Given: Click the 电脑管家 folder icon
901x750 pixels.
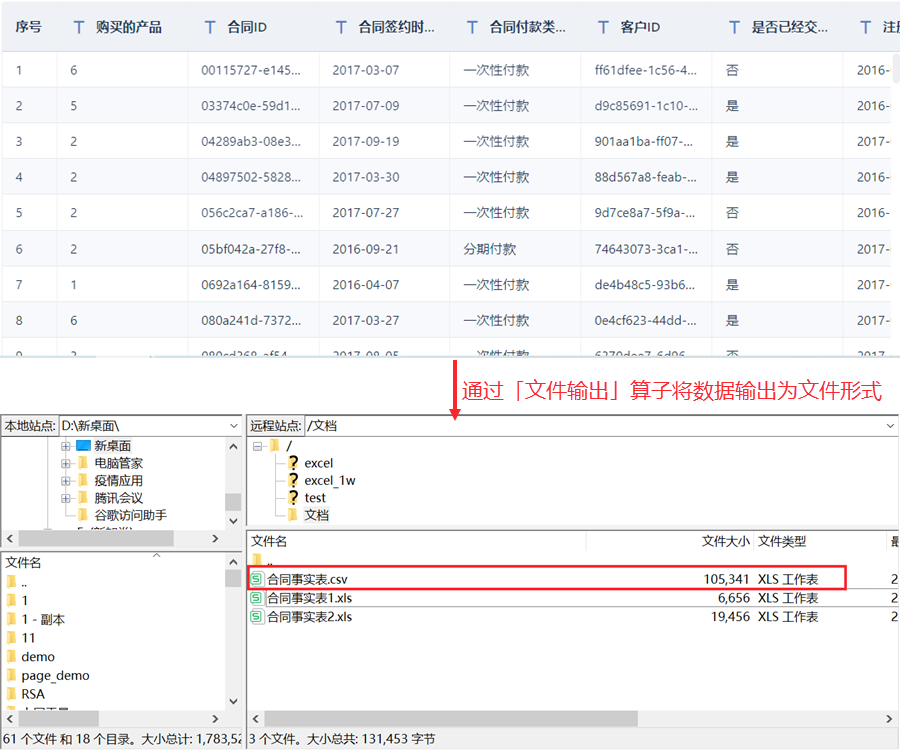Looking at the screenshot, I should [x=83, y=463].
